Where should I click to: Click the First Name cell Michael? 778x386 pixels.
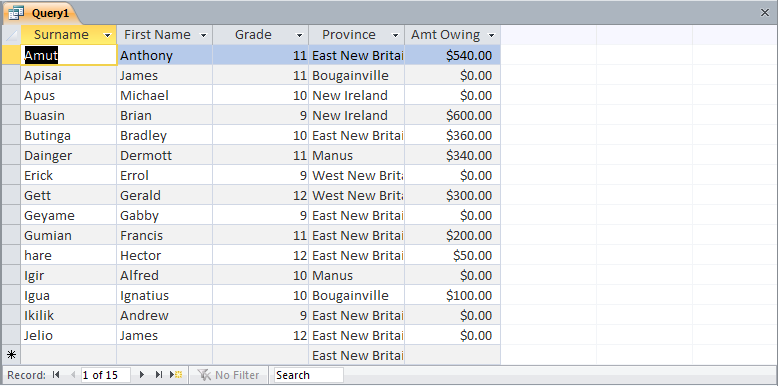[x=165, y=95]
